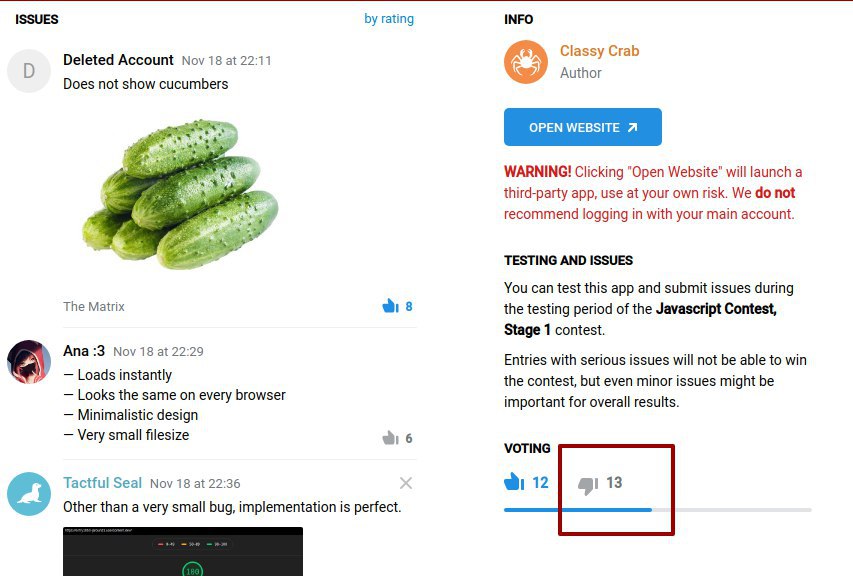
Task: Click Ana :3's profile picture
Action: pyautogui.click(x=29, y=362)
